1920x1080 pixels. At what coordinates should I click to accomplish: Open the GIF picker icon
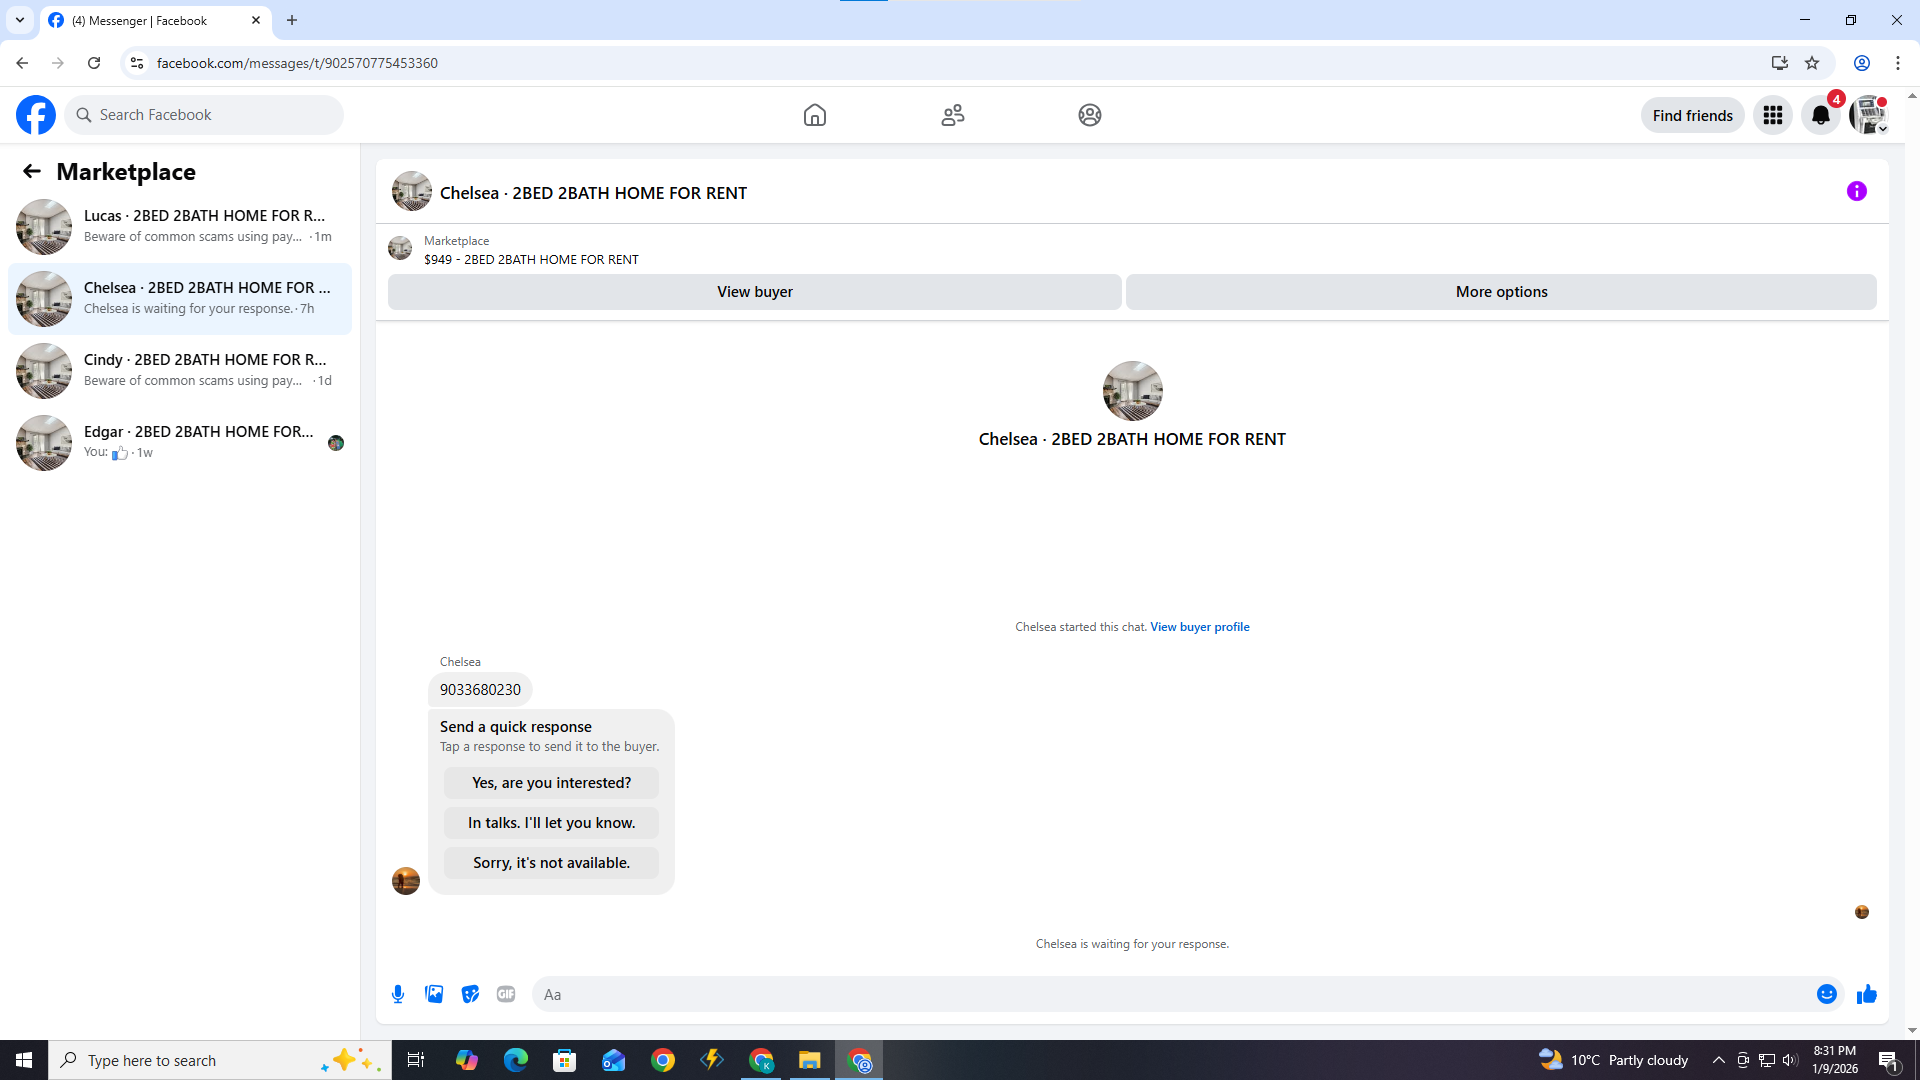(506, 994)
